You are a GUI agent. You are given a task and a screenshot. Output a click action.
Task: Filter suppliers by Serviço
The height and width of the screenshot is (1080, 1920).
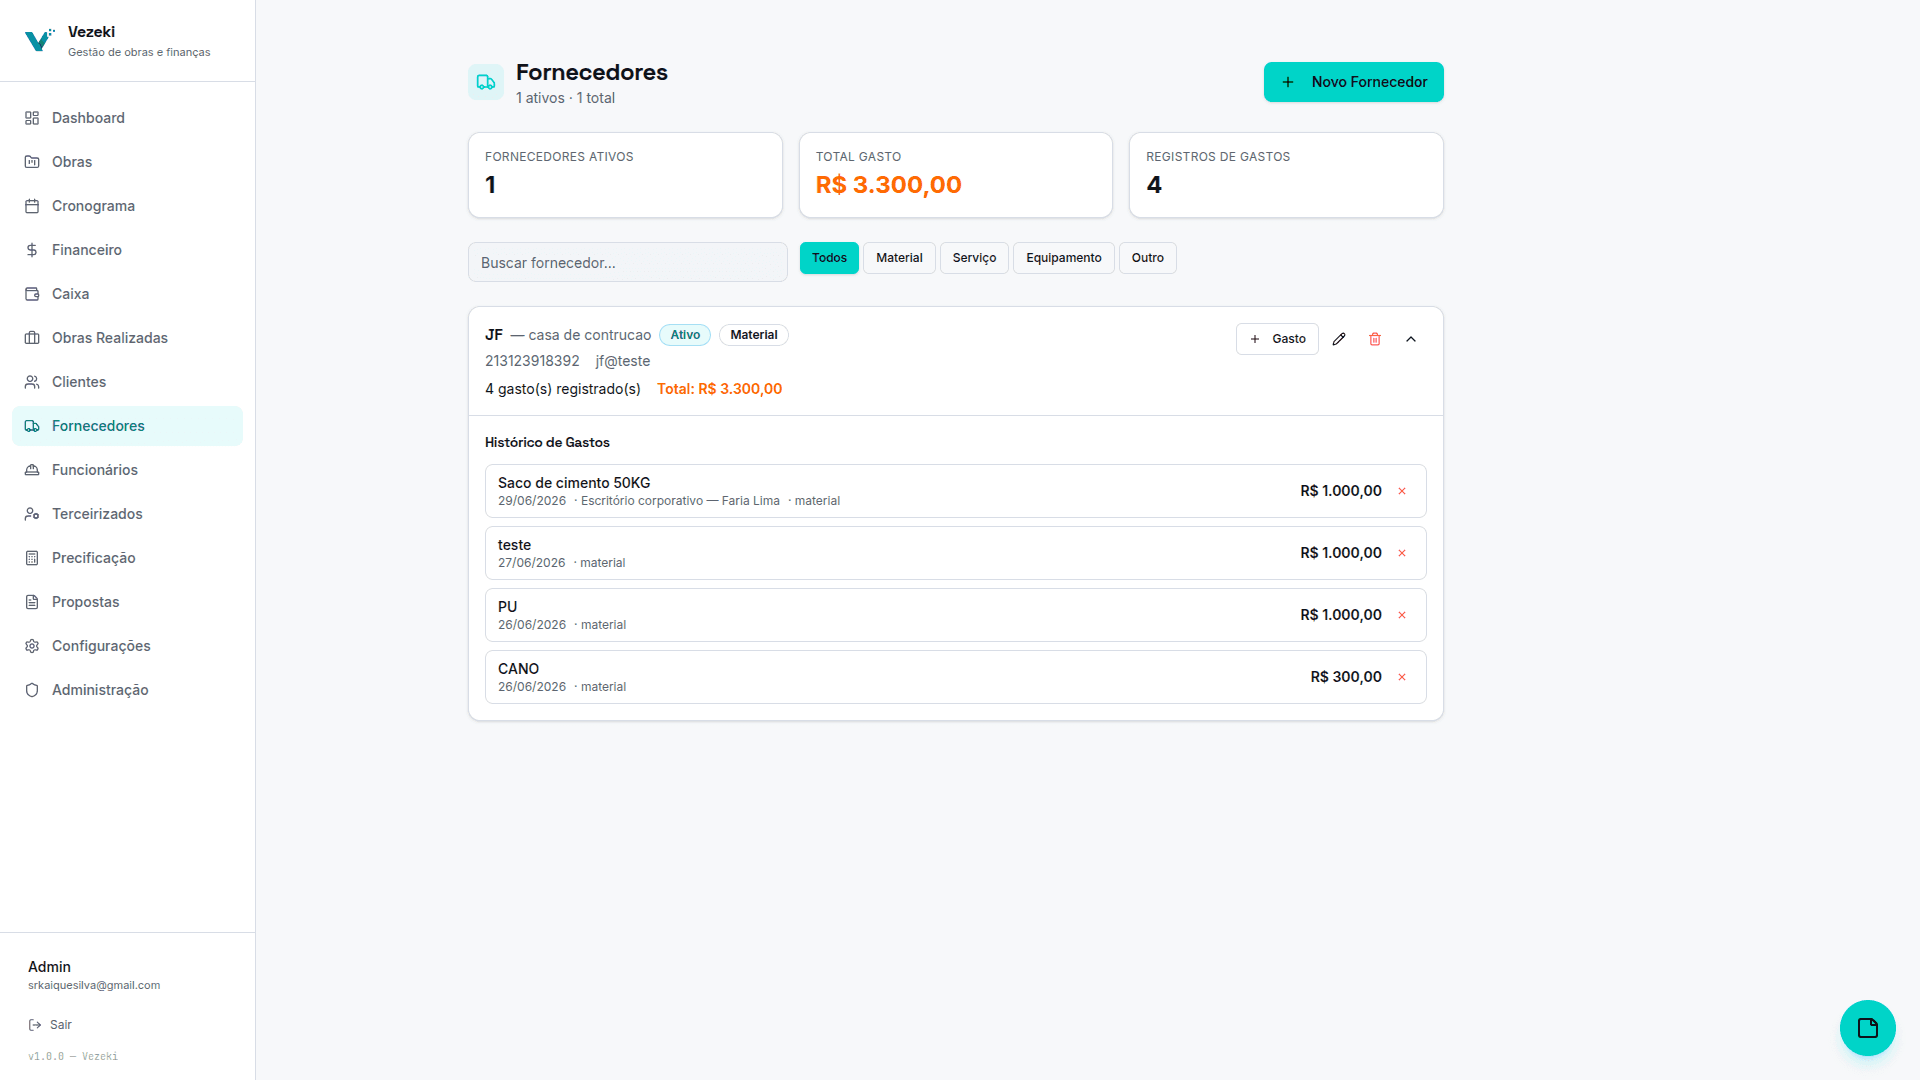(974, 258)
